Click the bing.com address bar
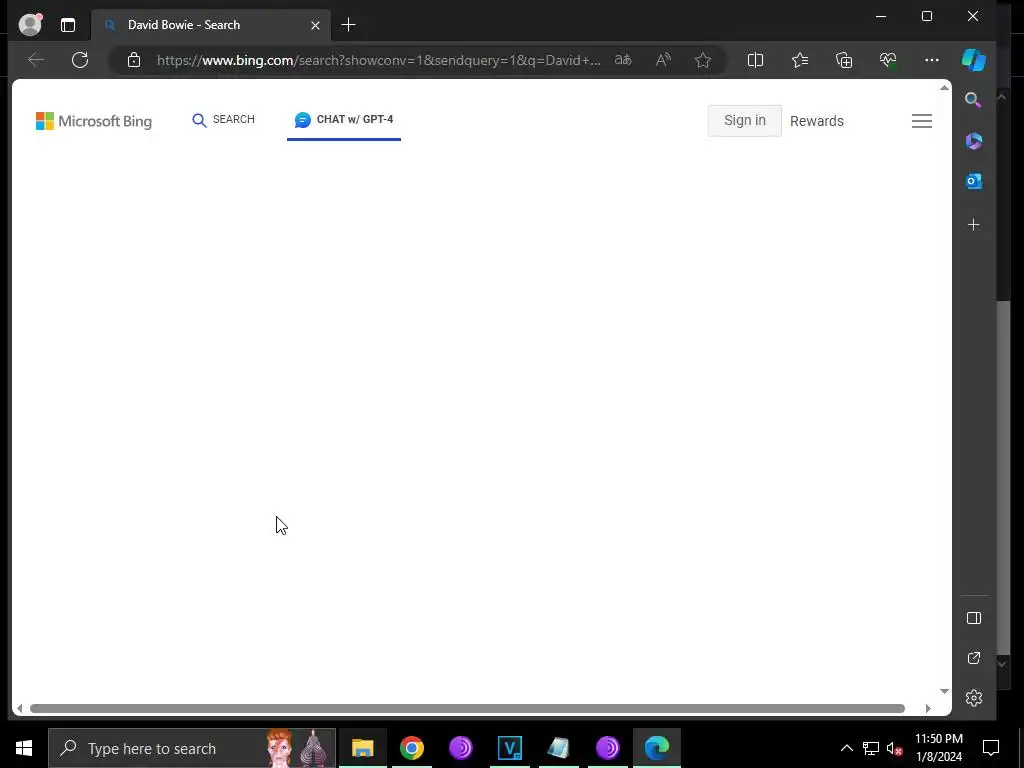This screenshot has width=1024, height=768. click(x=377, y=60)
